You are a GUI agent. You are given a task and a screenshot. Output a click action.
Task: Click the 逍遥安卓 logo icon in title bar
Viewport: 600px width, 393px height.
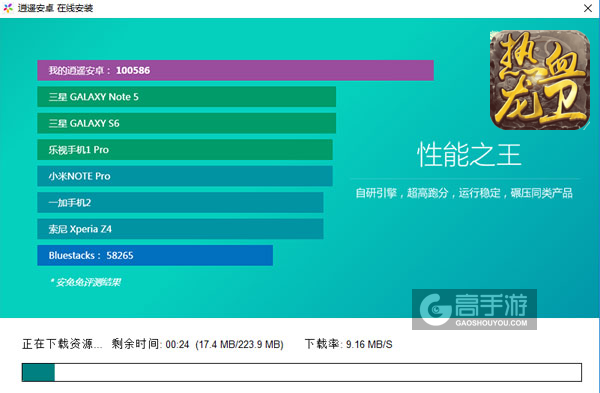point(8,8)
